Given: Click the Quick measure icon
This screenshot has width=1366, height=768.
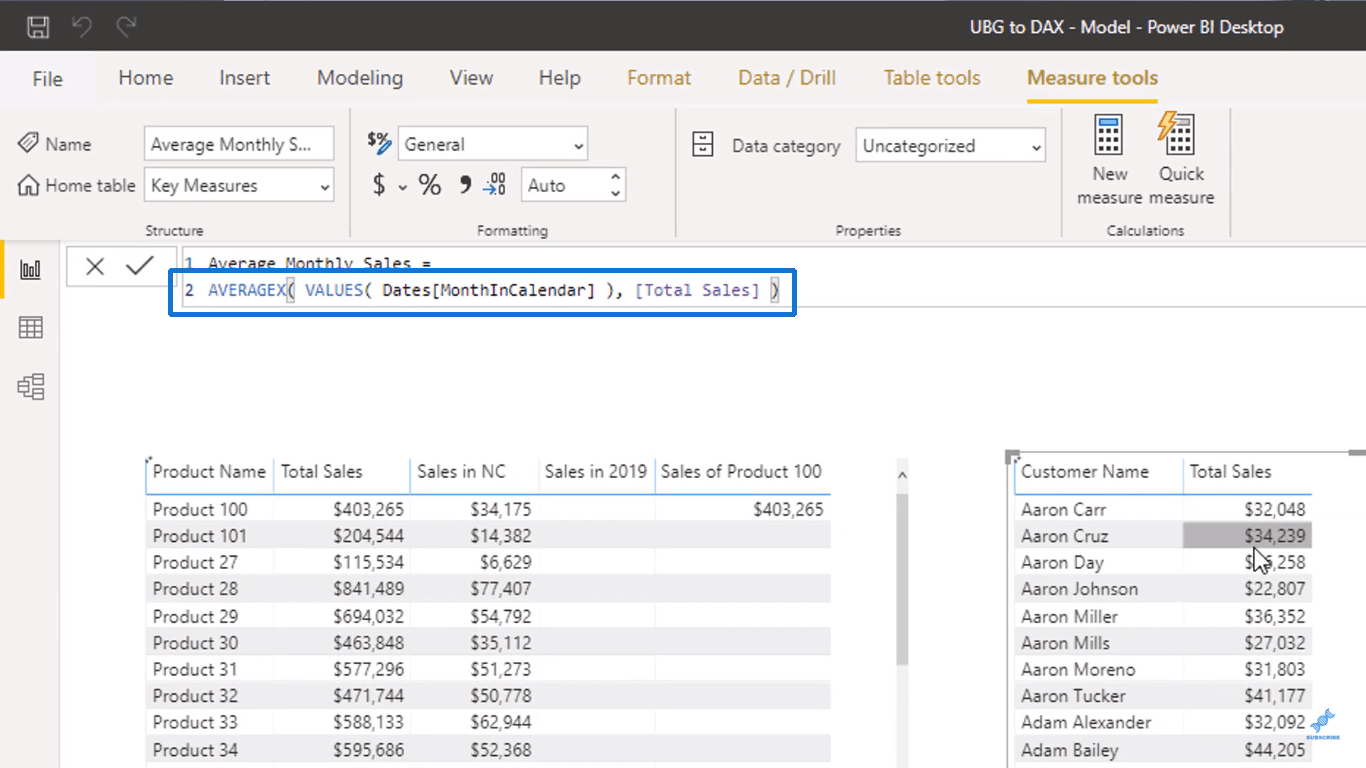Looking at the screenshot, I should pyautogui.click(x=1176, y=134).
